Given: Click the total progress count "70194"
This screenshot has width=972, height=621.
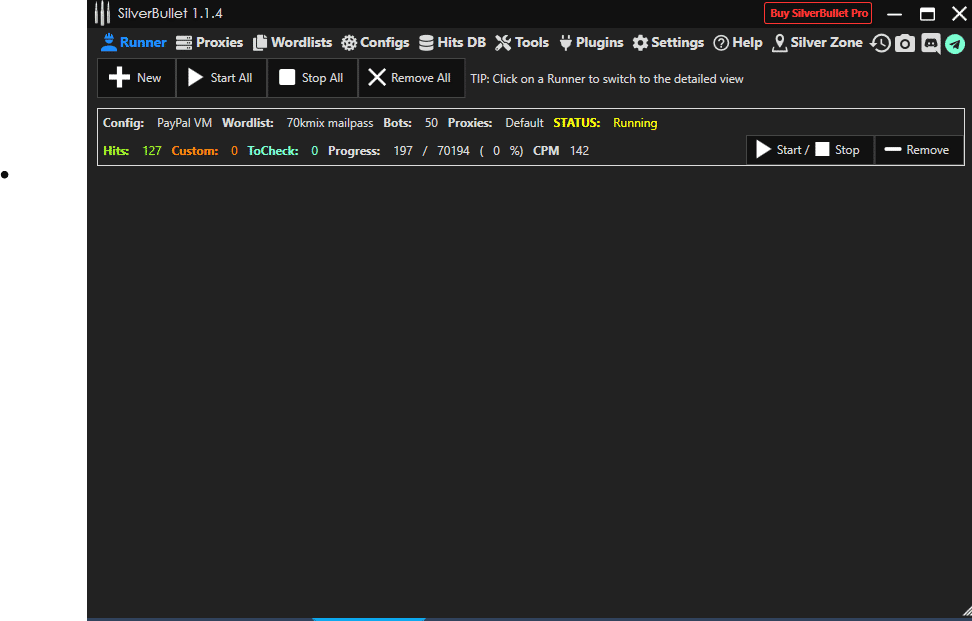Looking at the screenshot, I should pyautogui.click(x=453, y=151).
